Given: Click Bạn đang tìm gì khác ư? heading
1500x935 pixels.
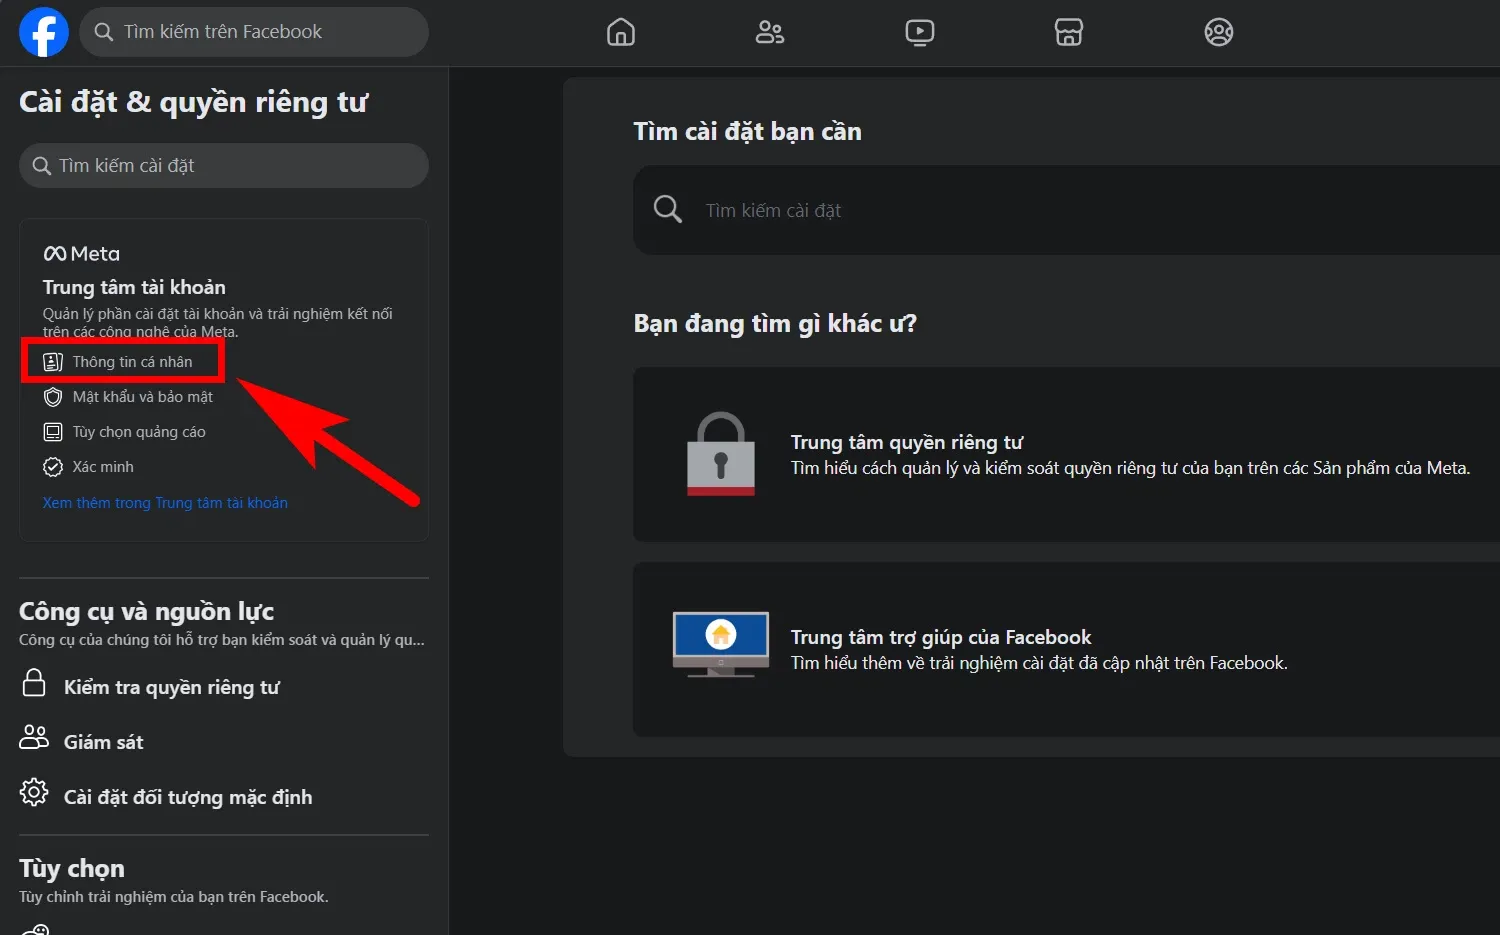Looking at the screenshot, I should (x=775, y=324).
